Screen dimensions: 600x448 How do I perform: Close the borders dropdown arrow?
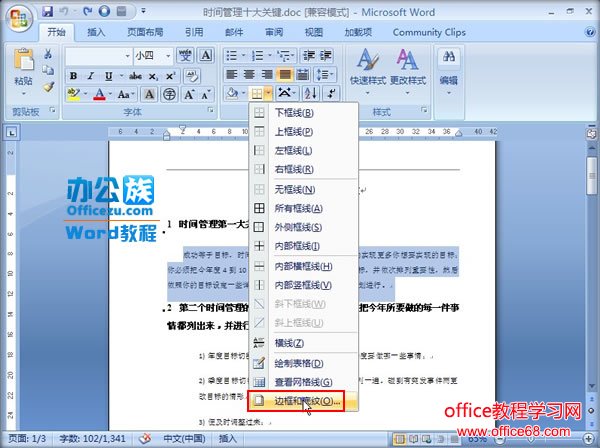pos(269,93)
